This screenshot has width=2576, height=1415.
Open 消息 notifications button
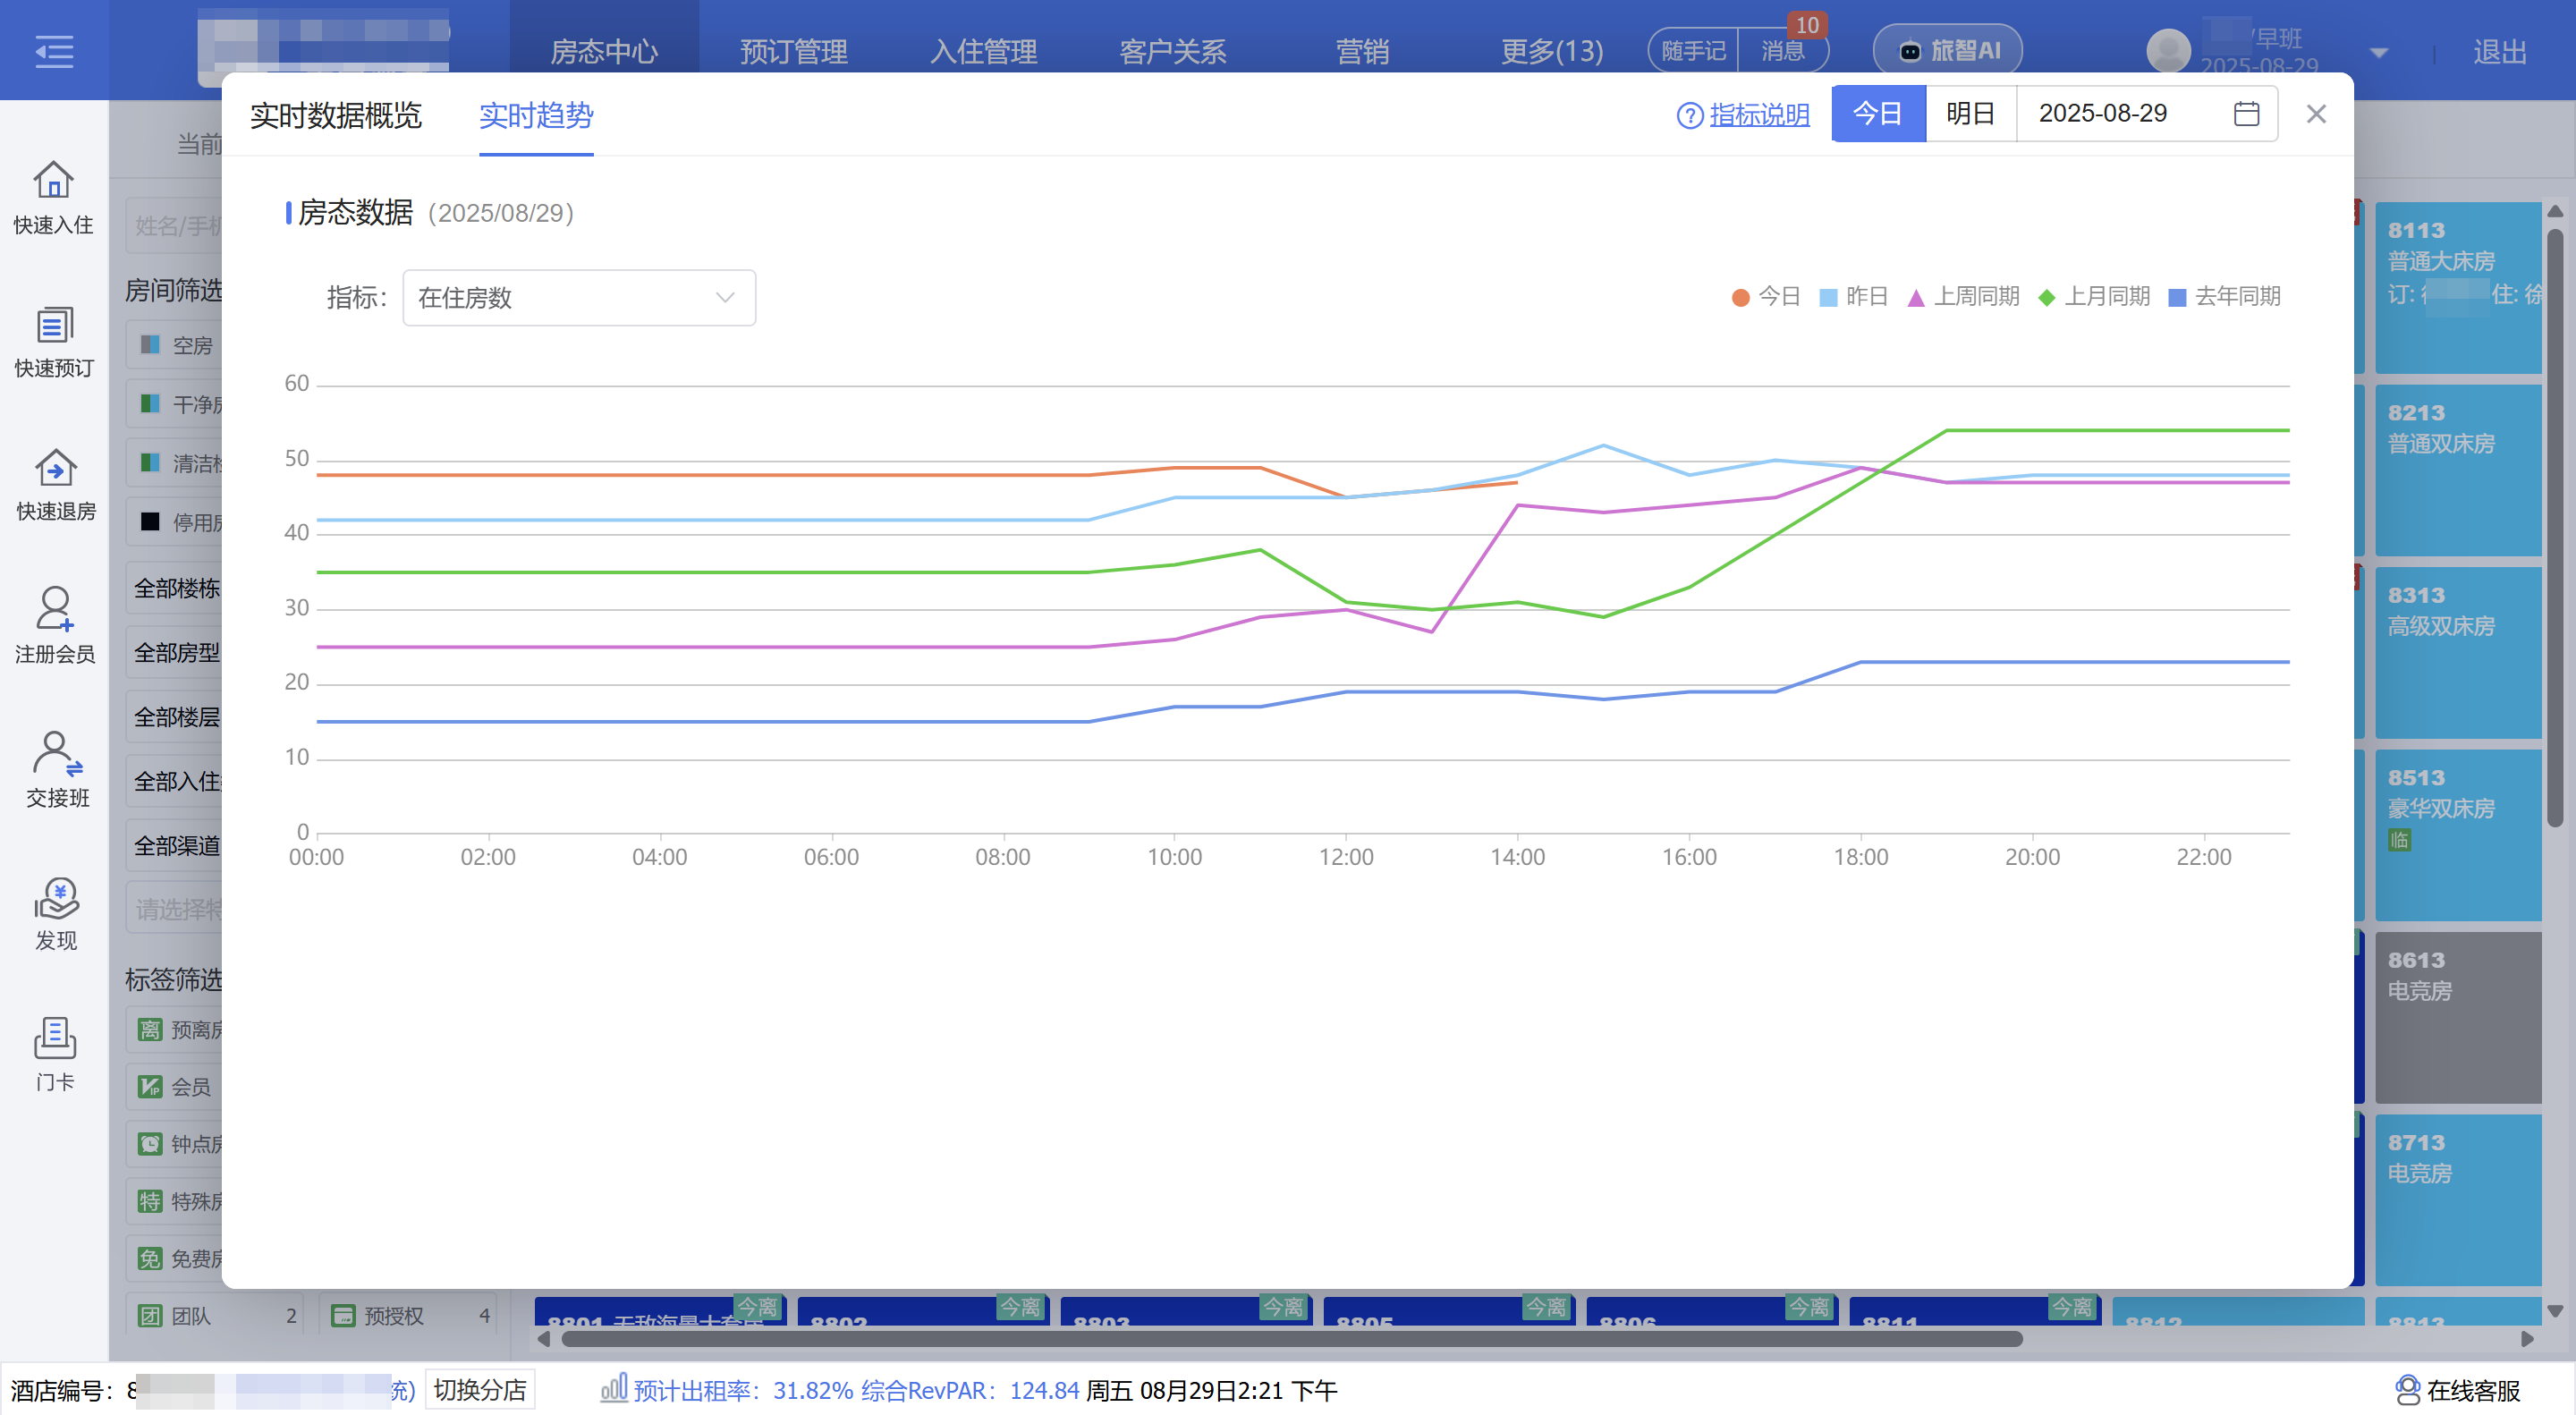coord(1783,51)
